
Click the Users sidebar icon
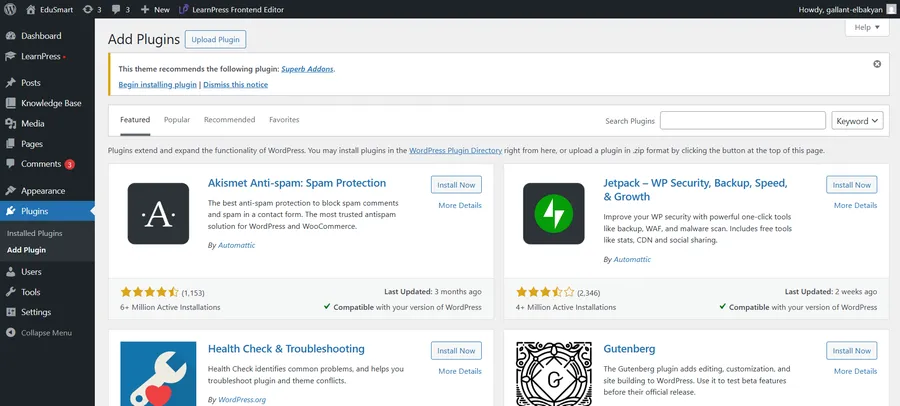(x=10, y=272)
